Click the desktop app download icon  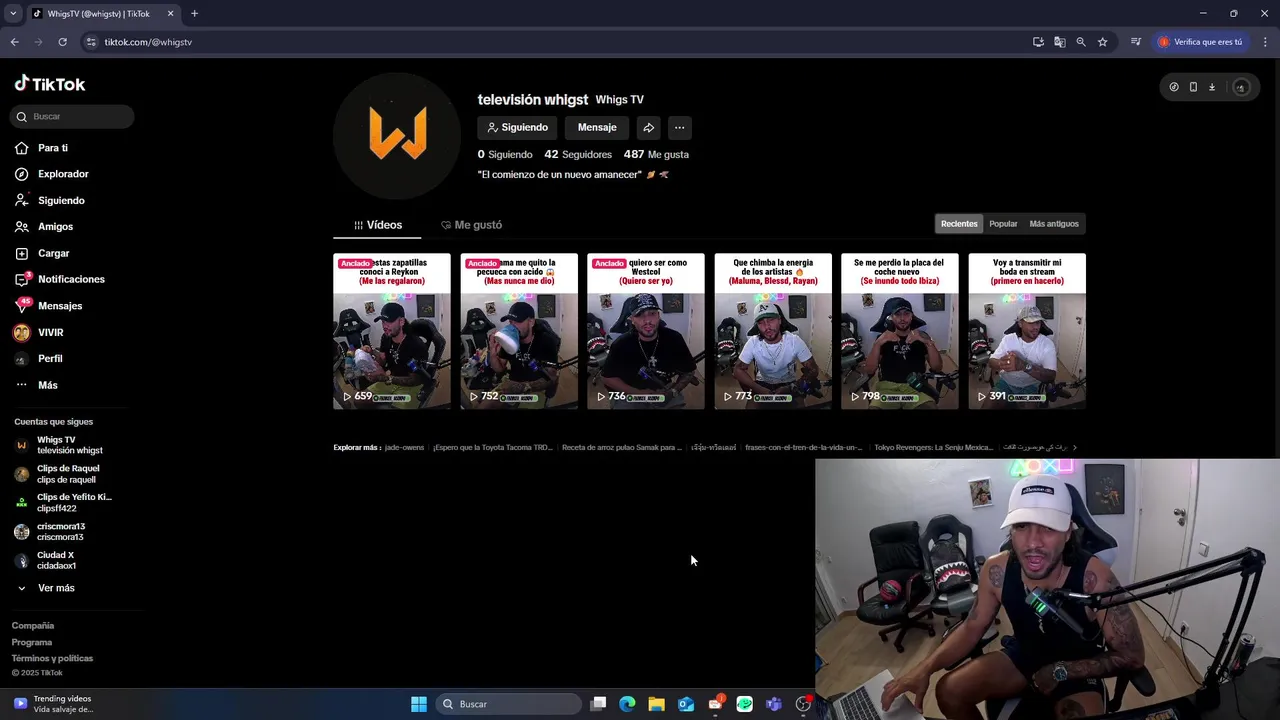pyautogui.click(x=1211, y=87)
